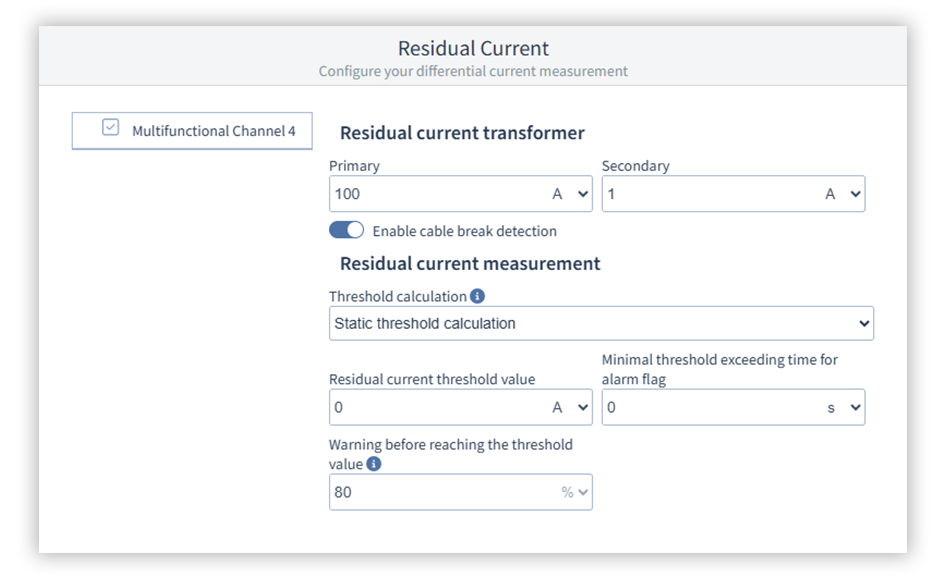945x578 pixels.
Task: Open the Secondary current unit dropdown
Action: click(842, 194)
